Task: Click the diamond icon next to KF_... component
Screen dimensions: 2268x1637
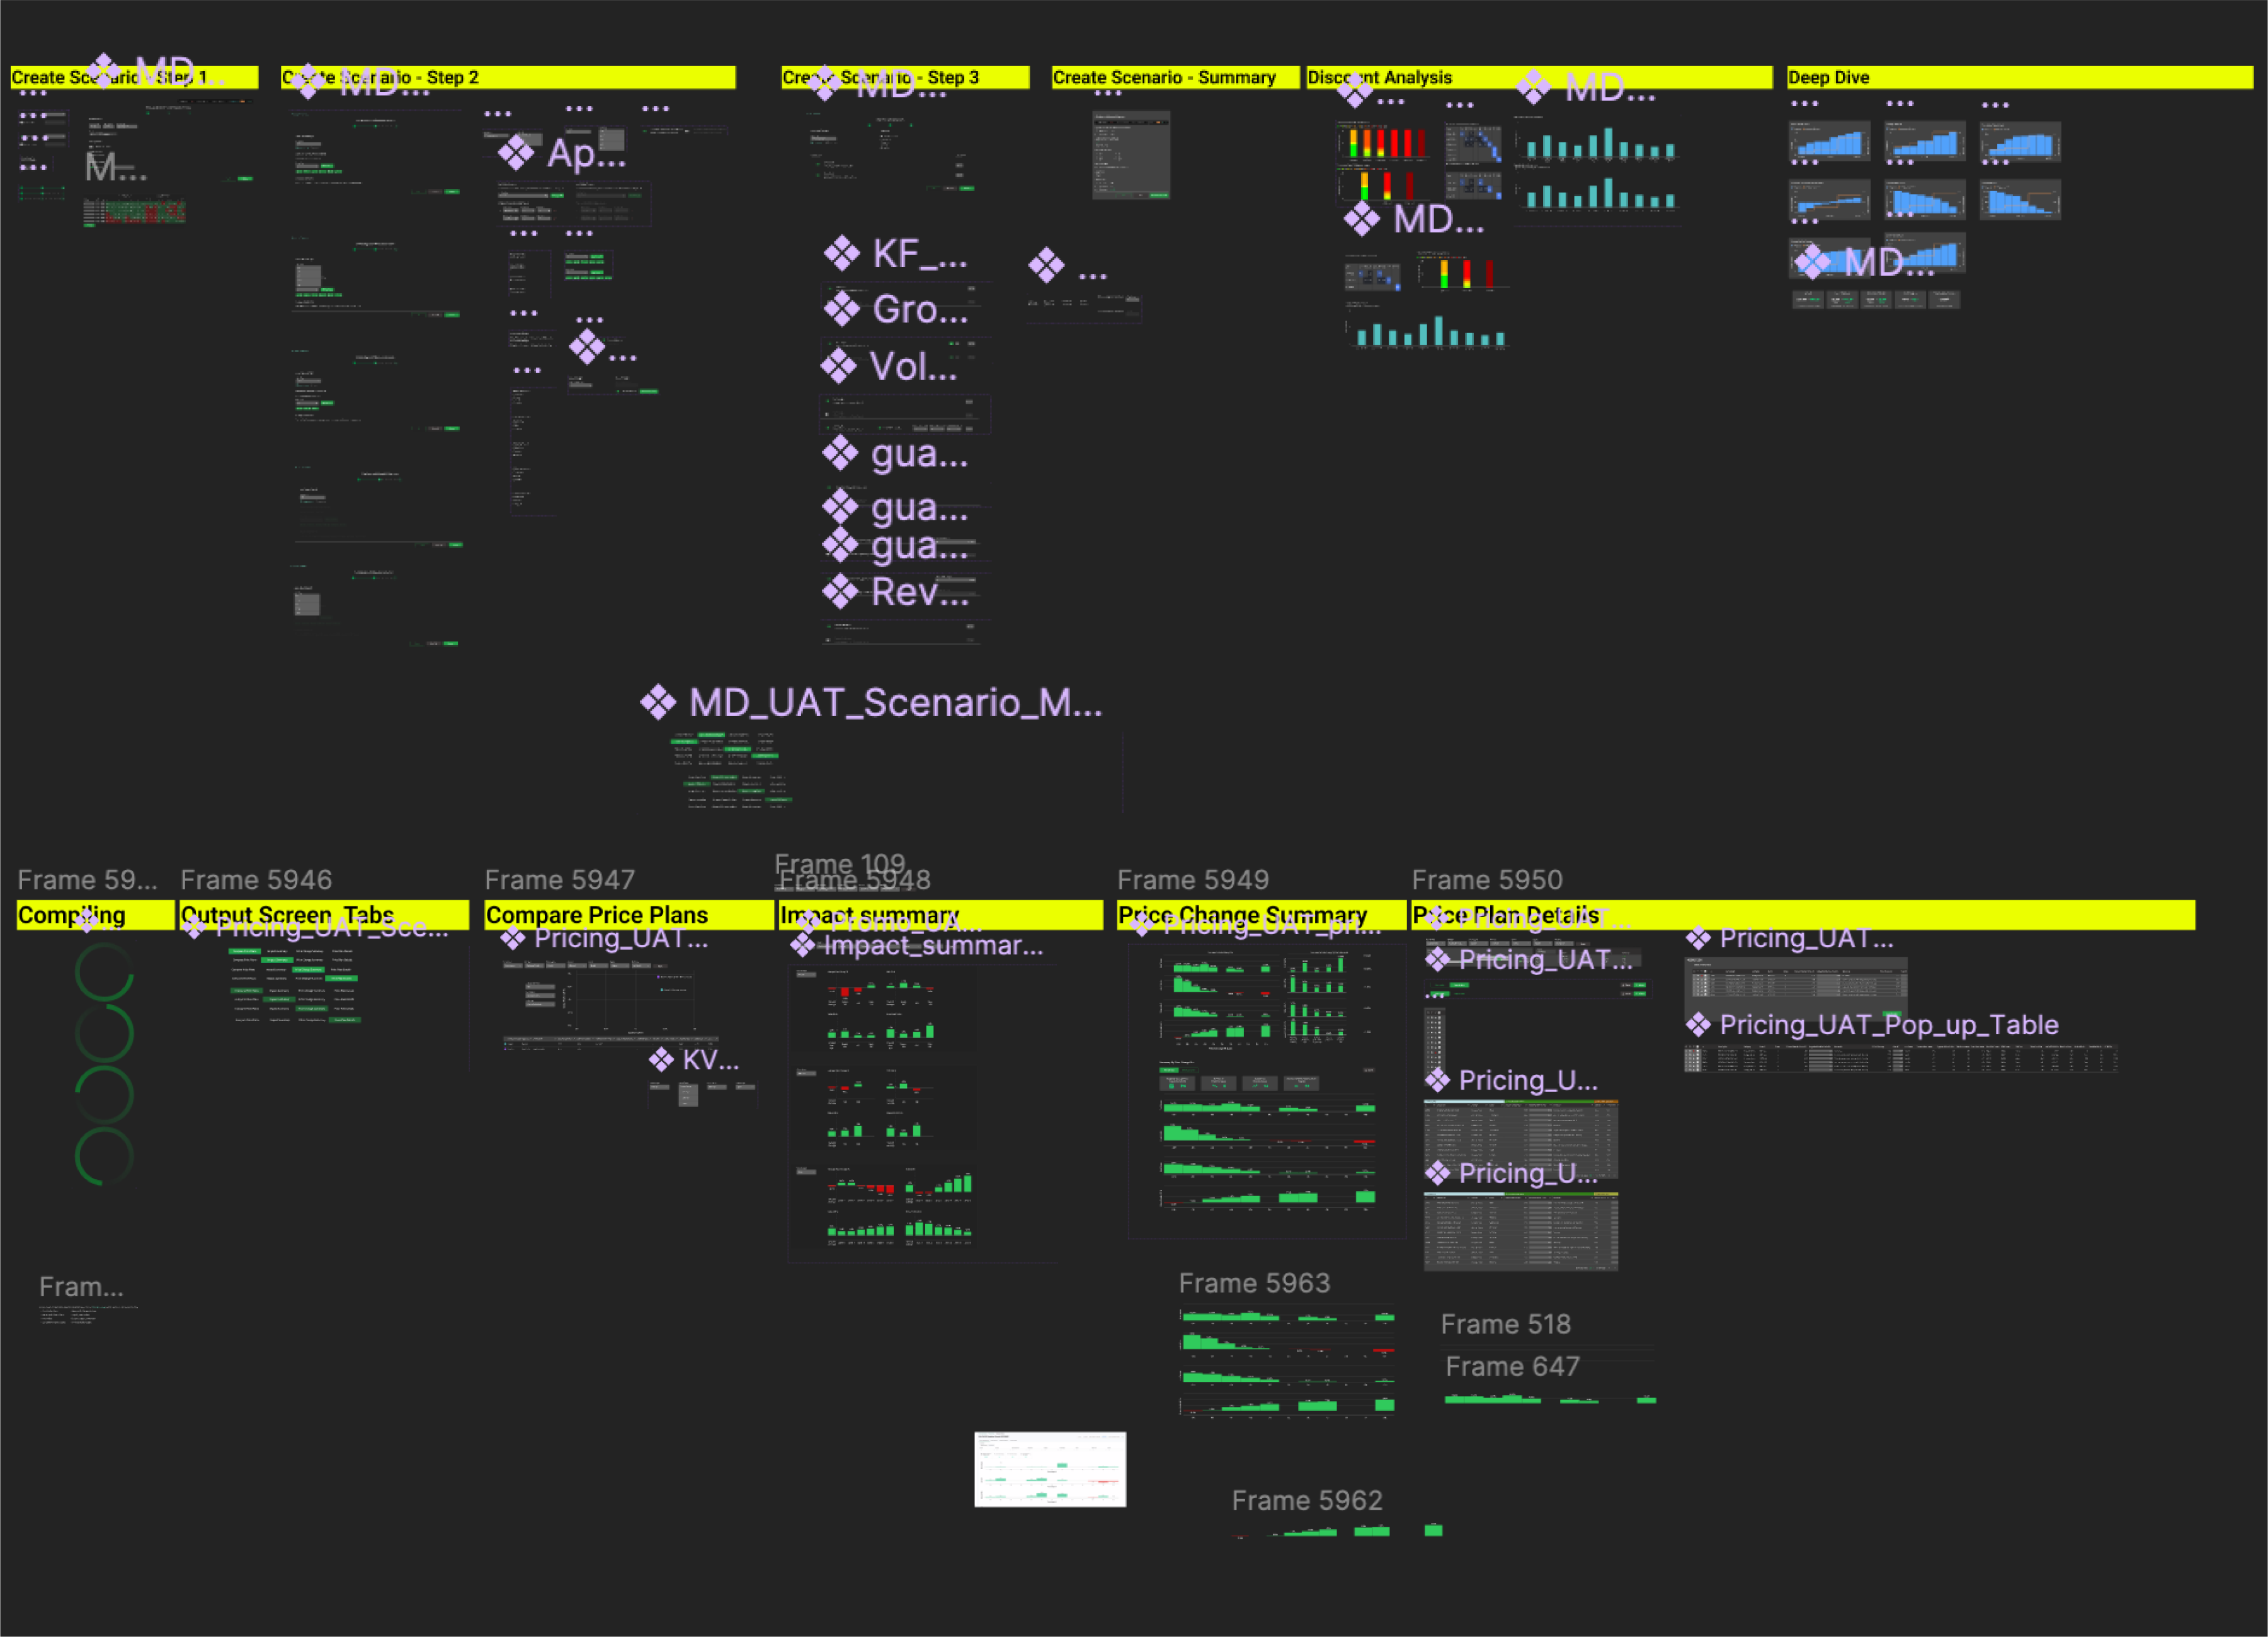Action: click(841, 254)
